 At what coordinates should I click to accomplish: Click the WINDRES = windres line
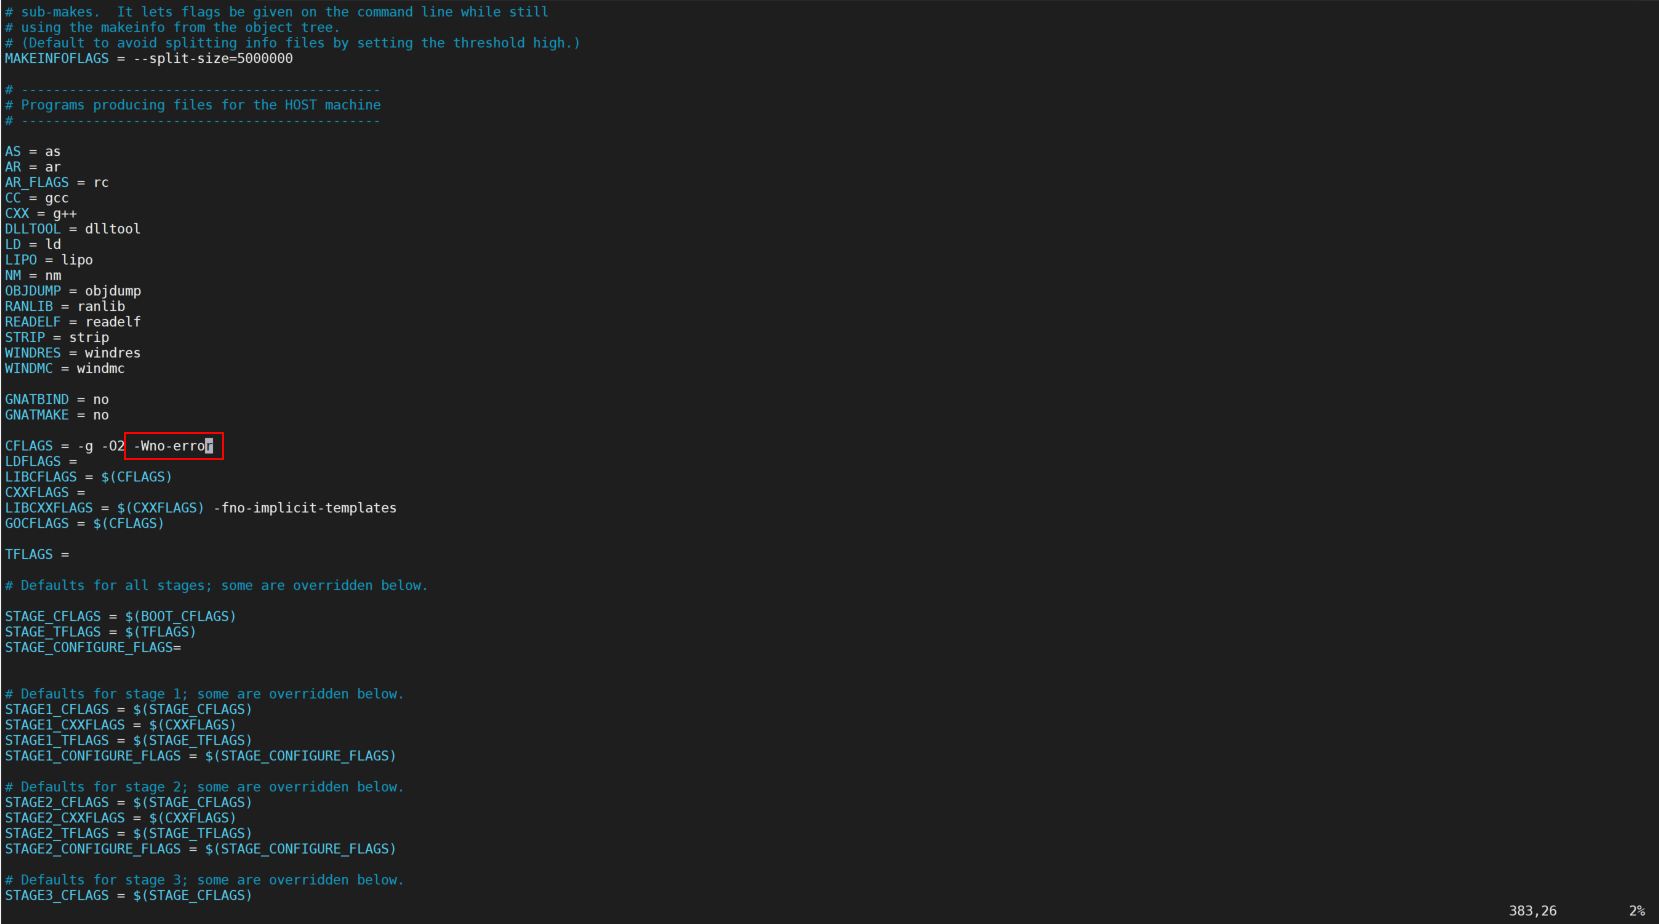tap(72, 352)
